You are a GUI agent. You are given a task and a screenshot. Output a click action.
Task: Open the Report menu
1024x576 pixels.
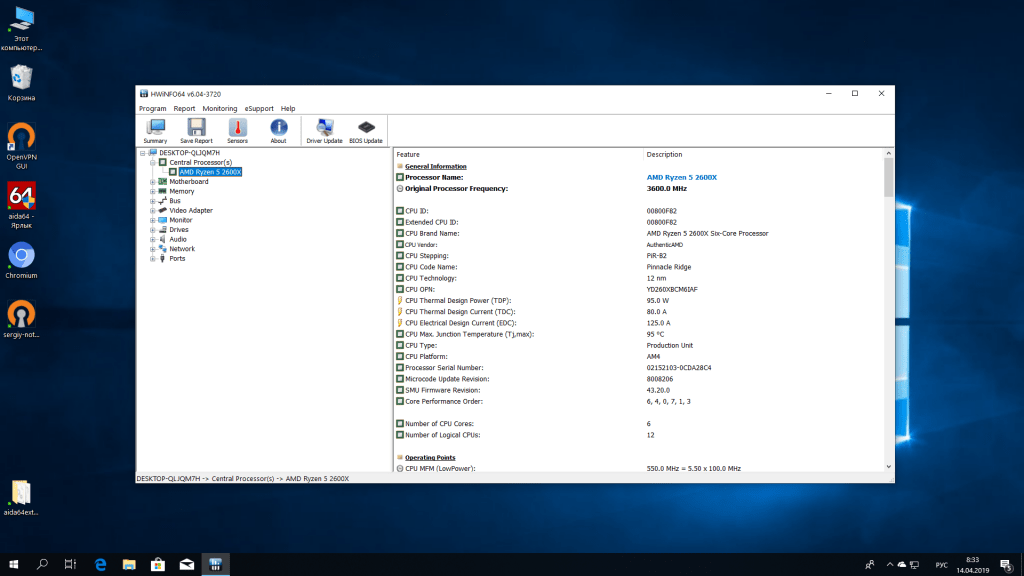click(184, 108)
